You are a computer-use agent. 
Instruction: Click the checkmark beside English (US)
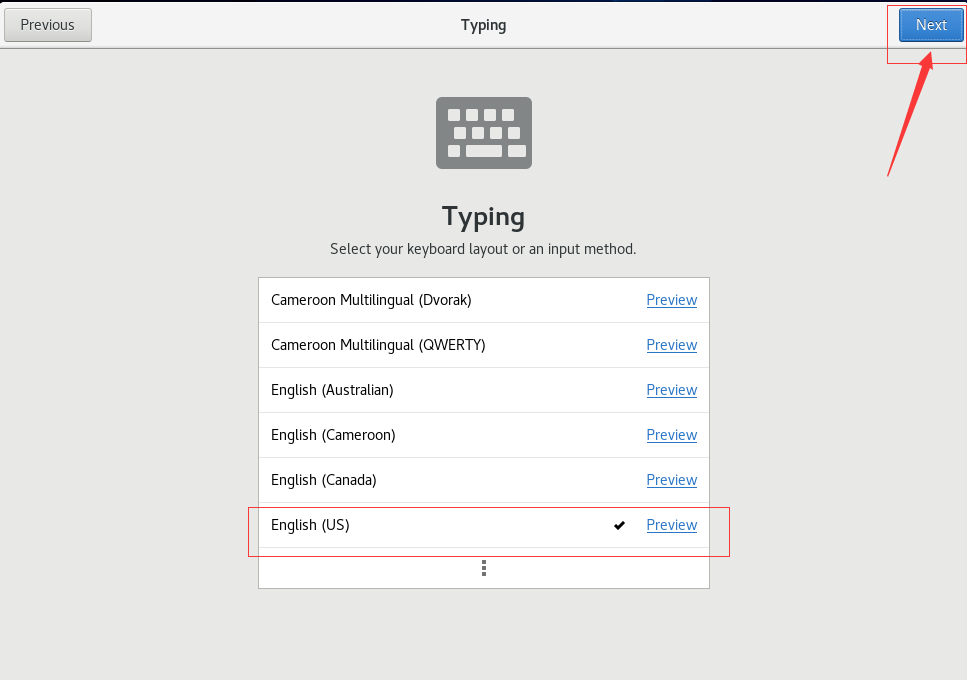click(x=619, y=525)
